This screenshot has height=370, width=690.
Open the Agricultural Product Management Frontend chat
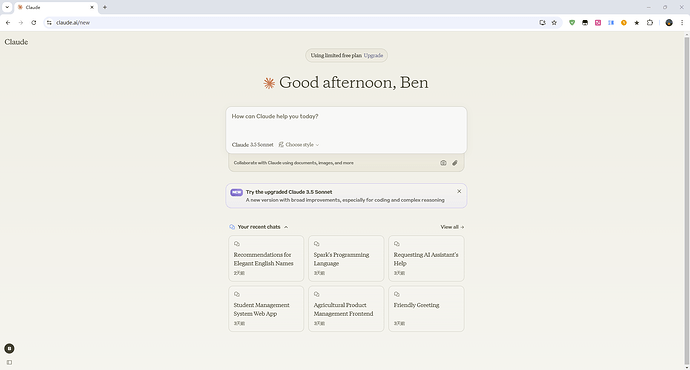(x=346, y=309)
